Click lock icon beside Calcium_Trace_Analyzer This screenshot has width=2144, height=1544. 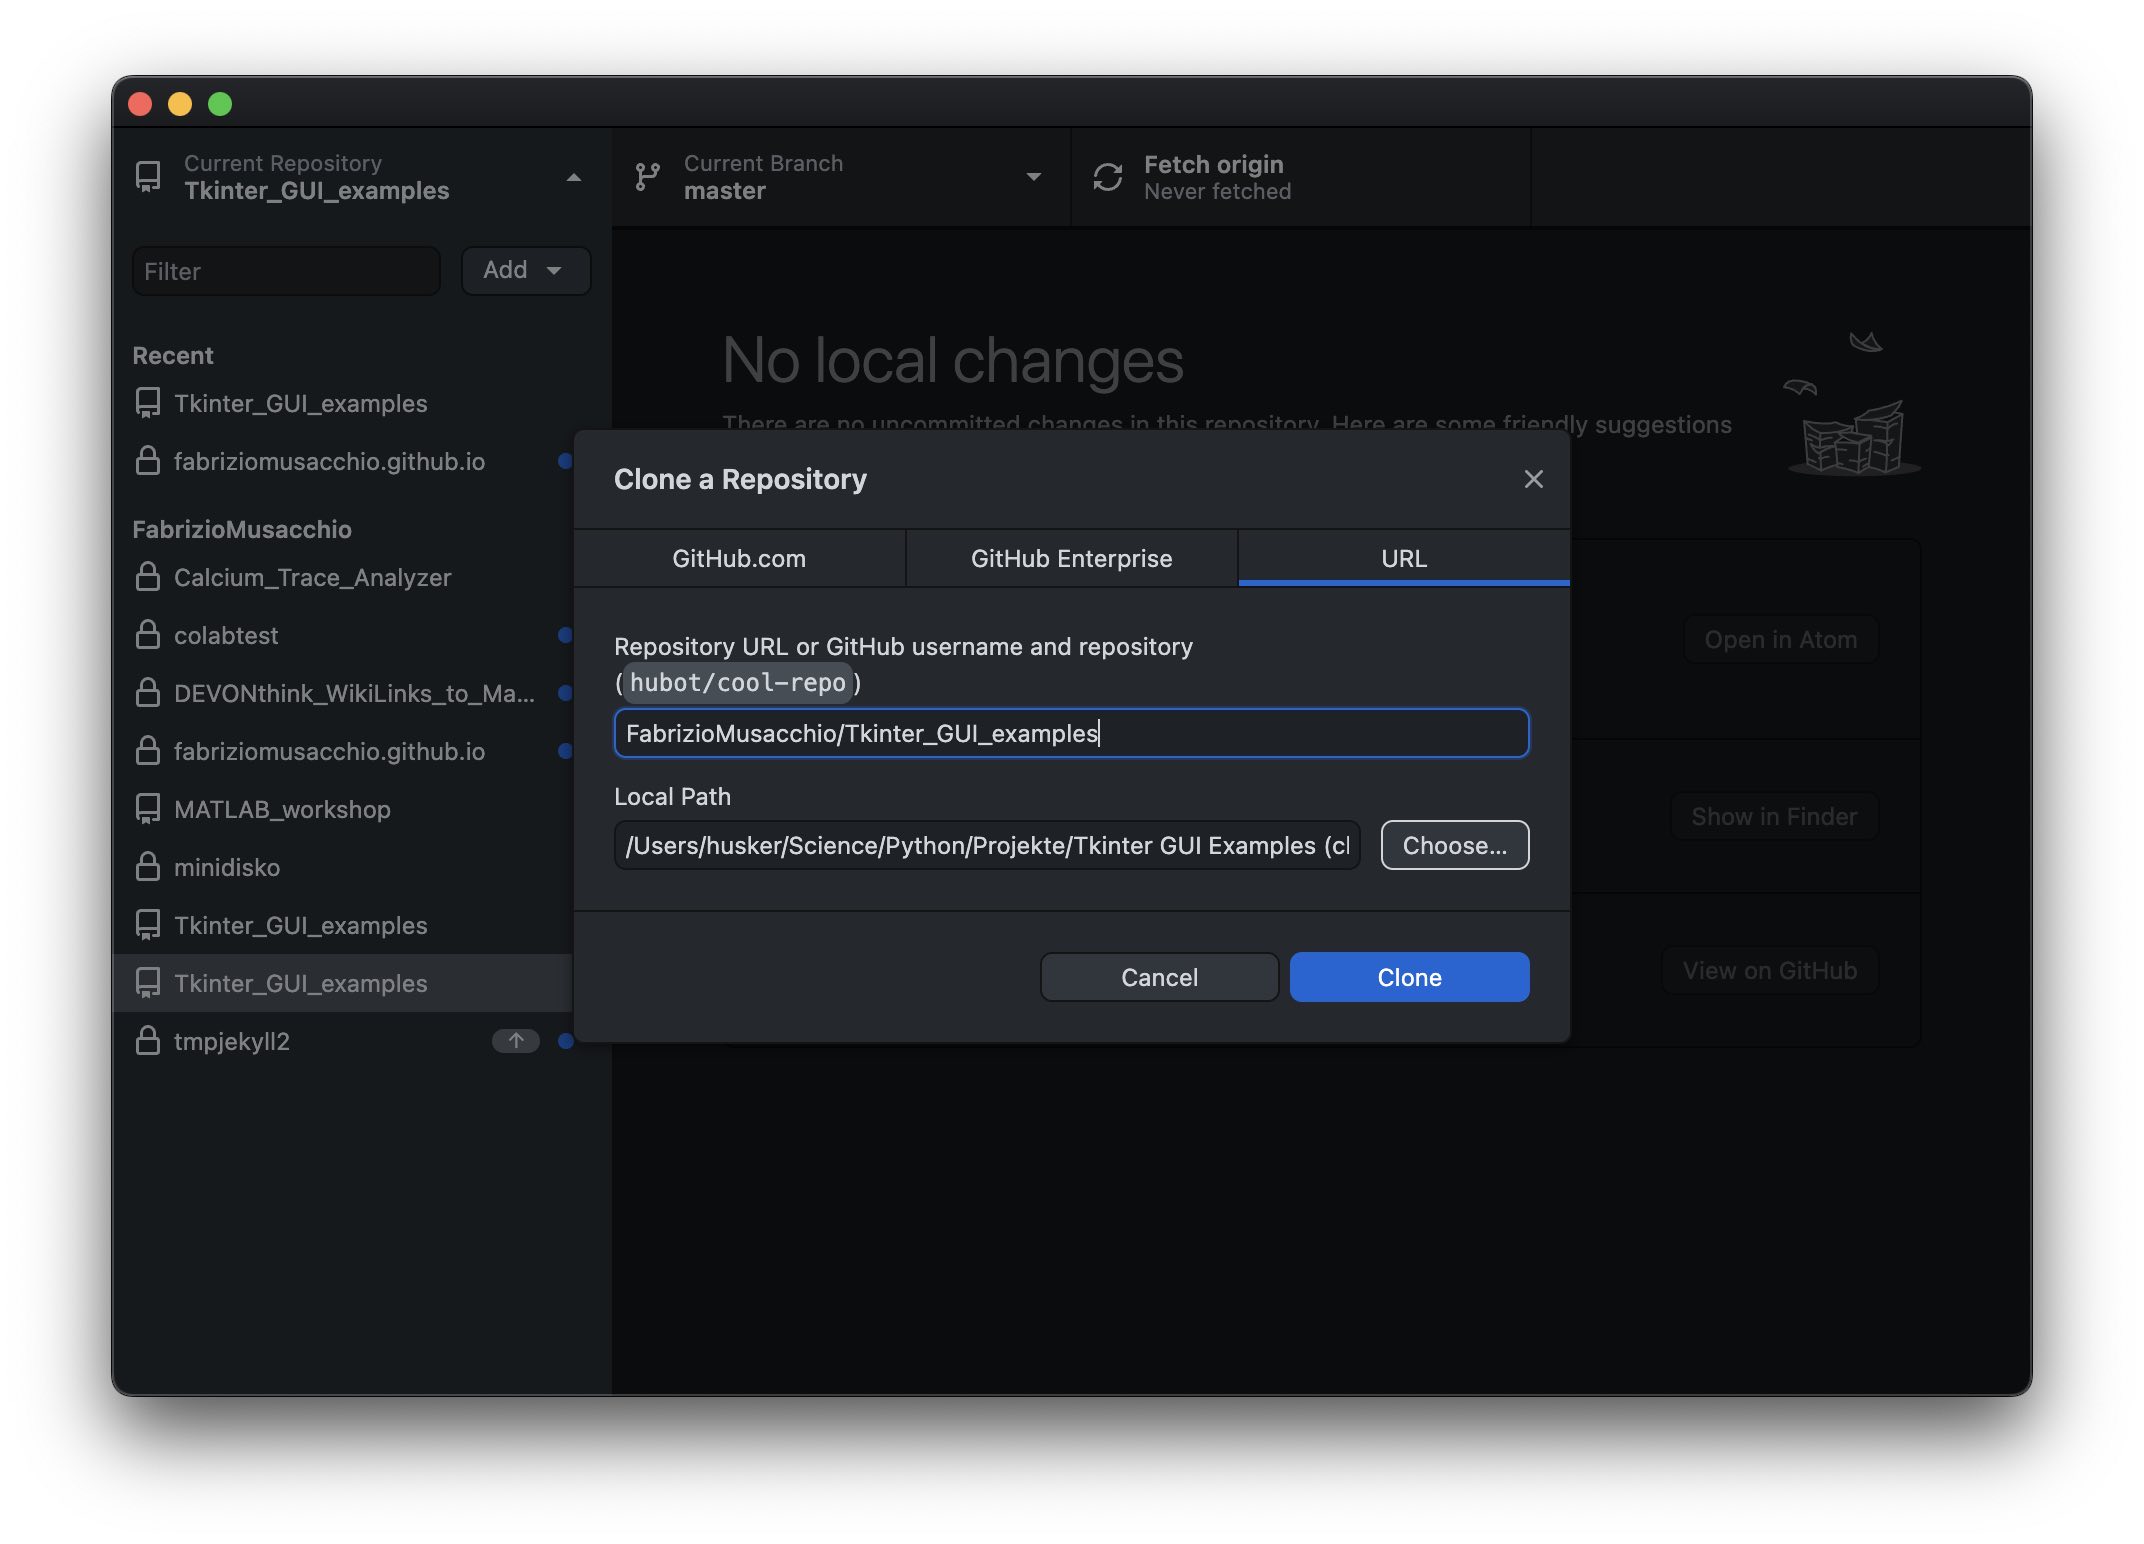tap(148, 577)
